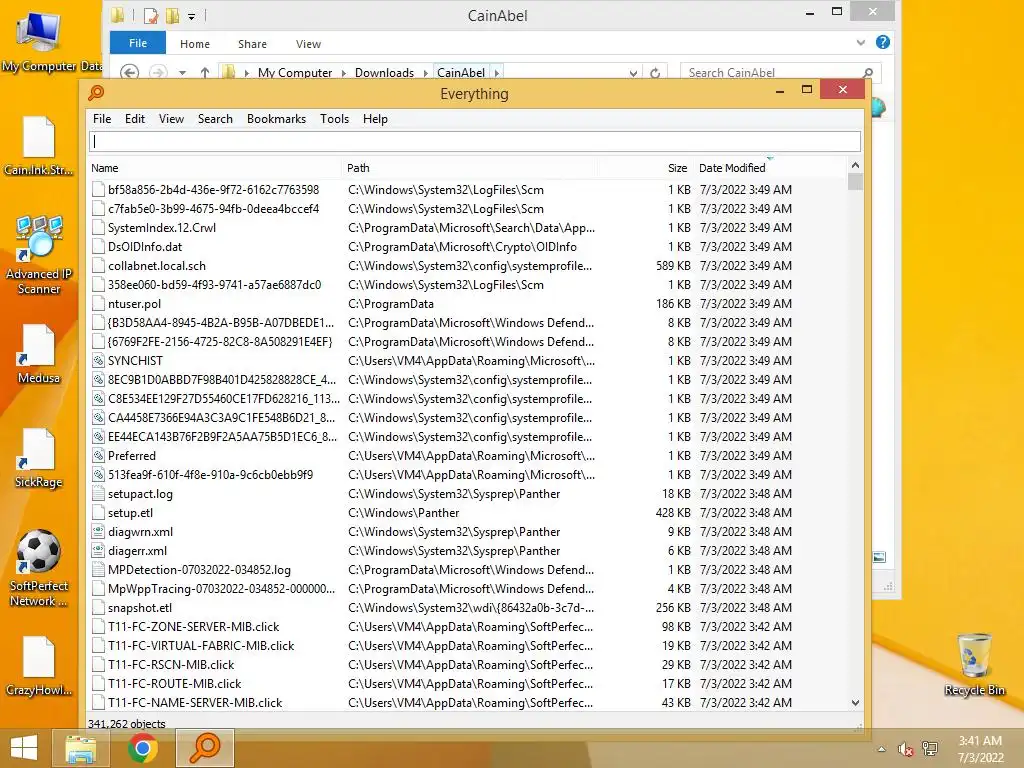
Task: Select the snapshot.etl file row
Action: 468,607
